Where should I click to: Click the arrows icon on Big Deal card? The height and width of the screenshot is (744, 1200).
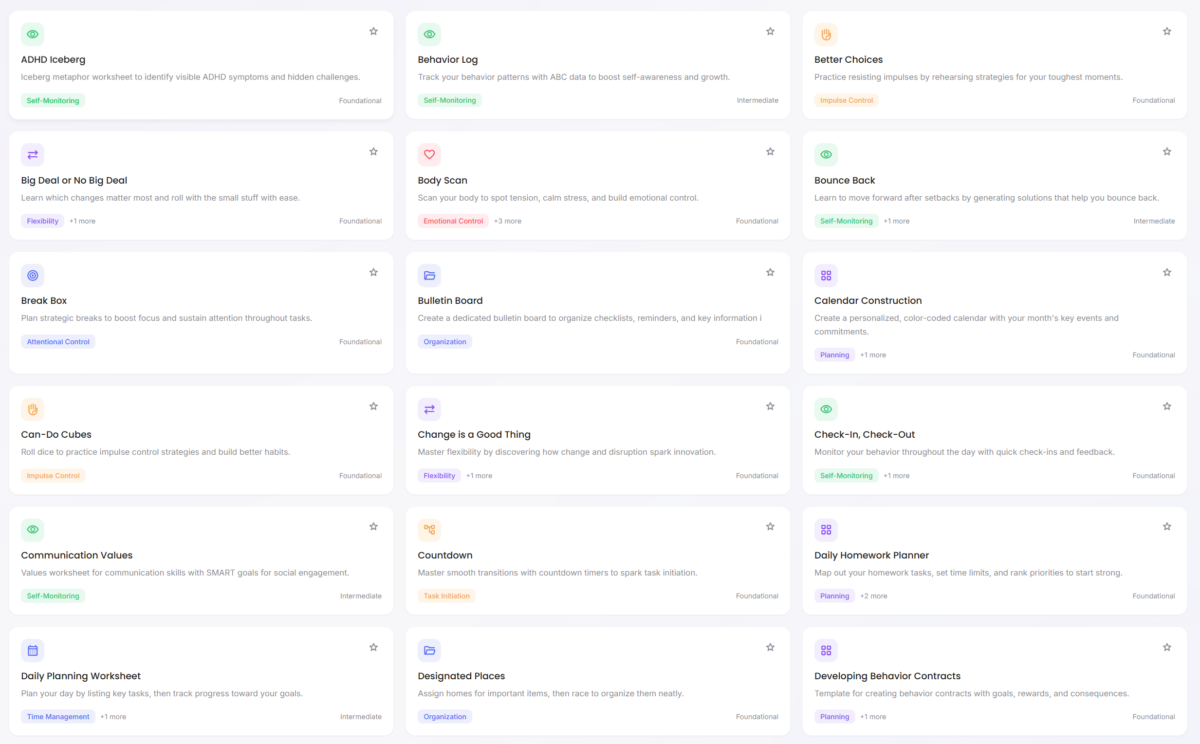point(33,155)
